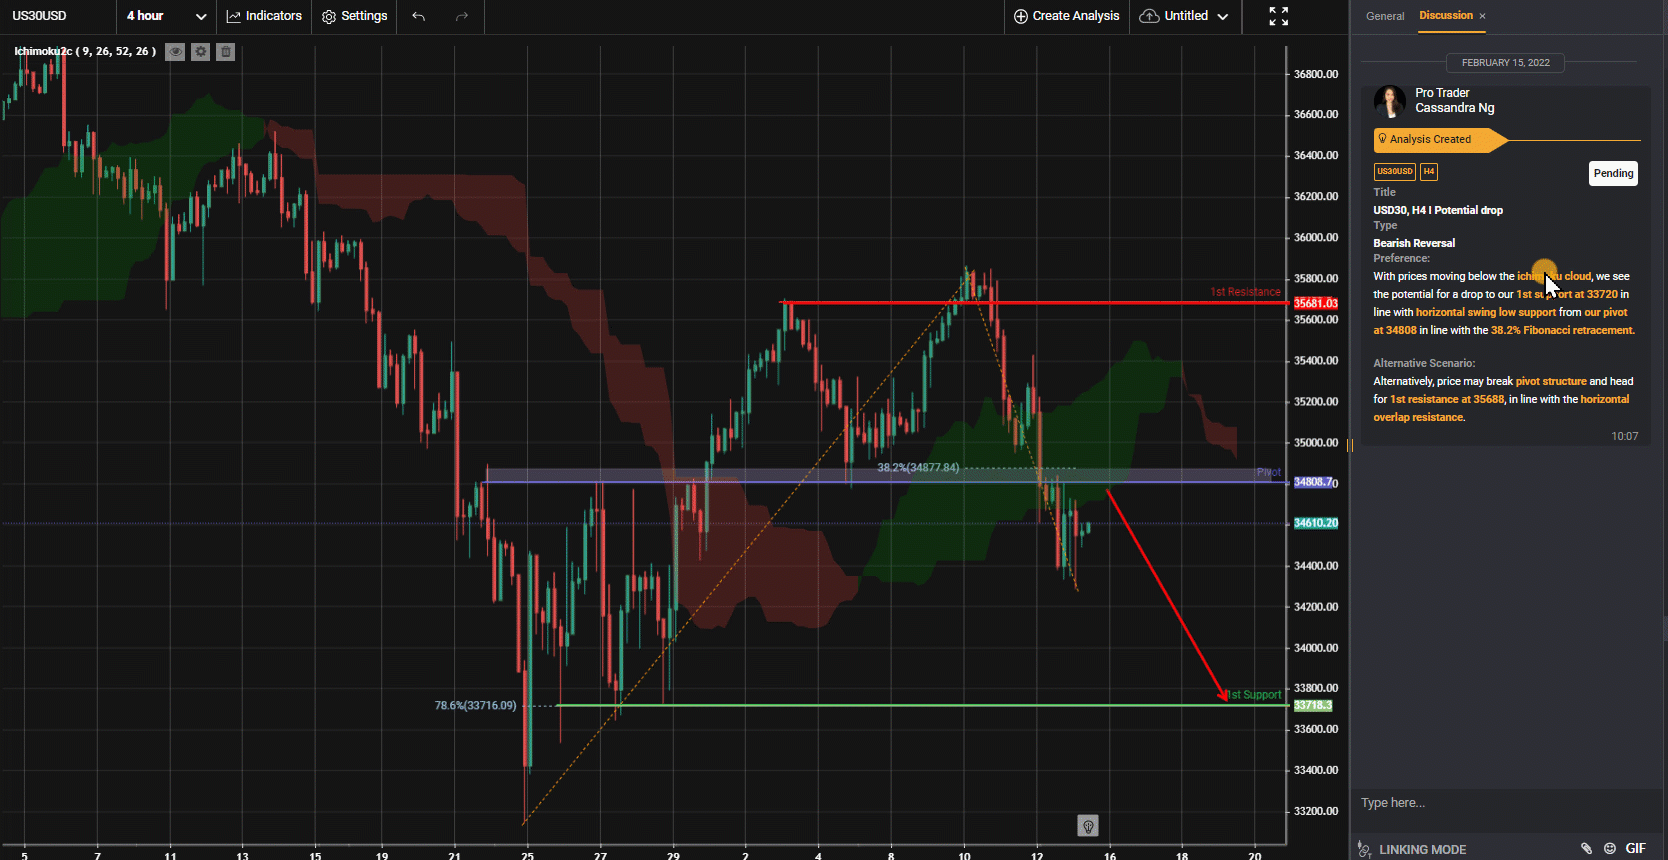Enter fullscreen chart mode

click(x=1278, y=16)
